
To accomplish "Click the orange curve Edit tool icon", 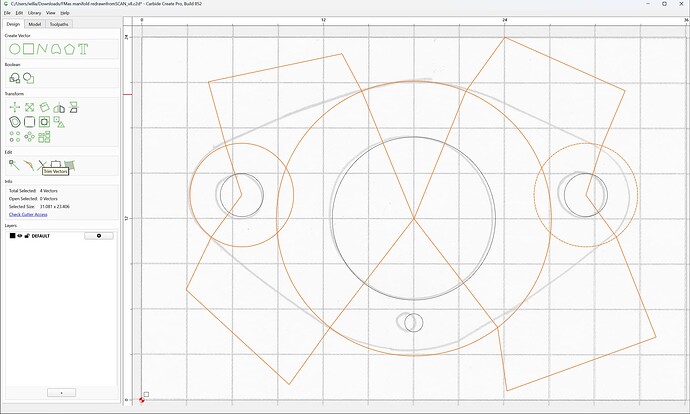I will point(28,165).
